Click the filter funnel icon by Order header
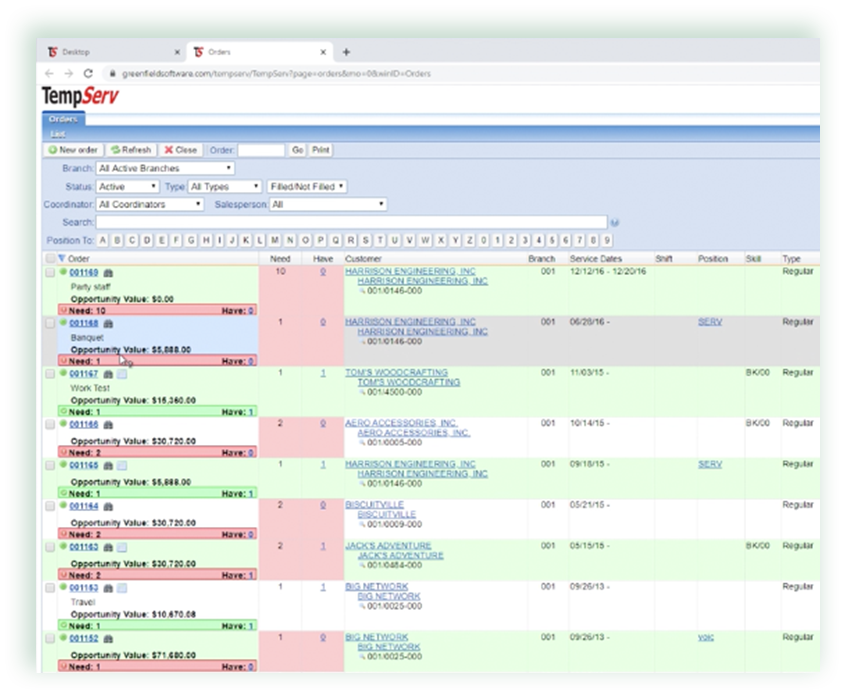The image size is (845, 696). point(62,259)
